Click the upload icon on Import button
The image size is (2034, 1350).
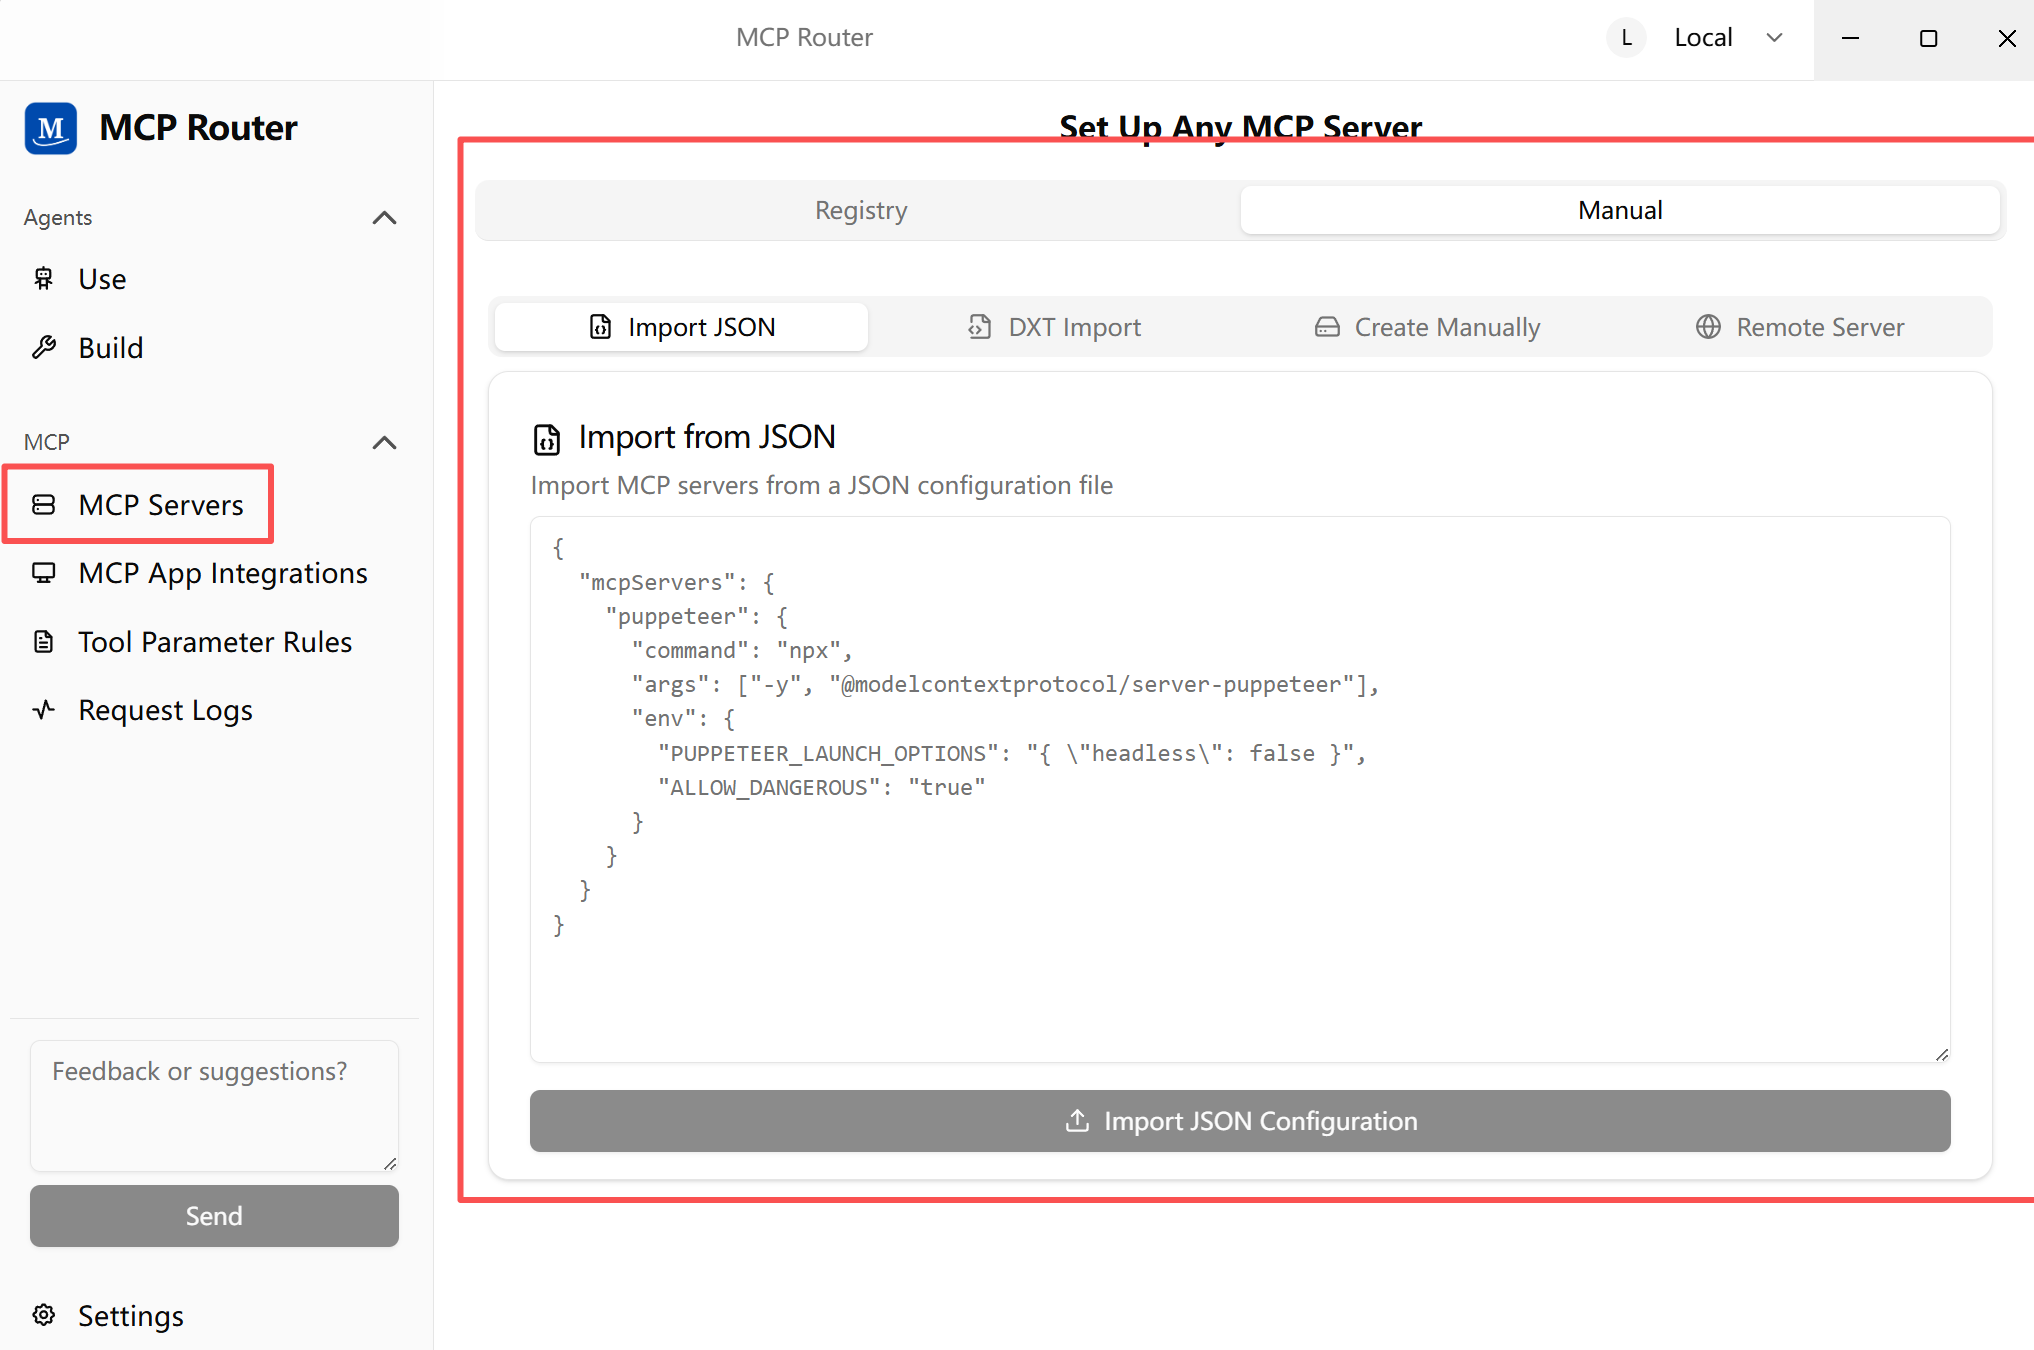point(1077,1121)
